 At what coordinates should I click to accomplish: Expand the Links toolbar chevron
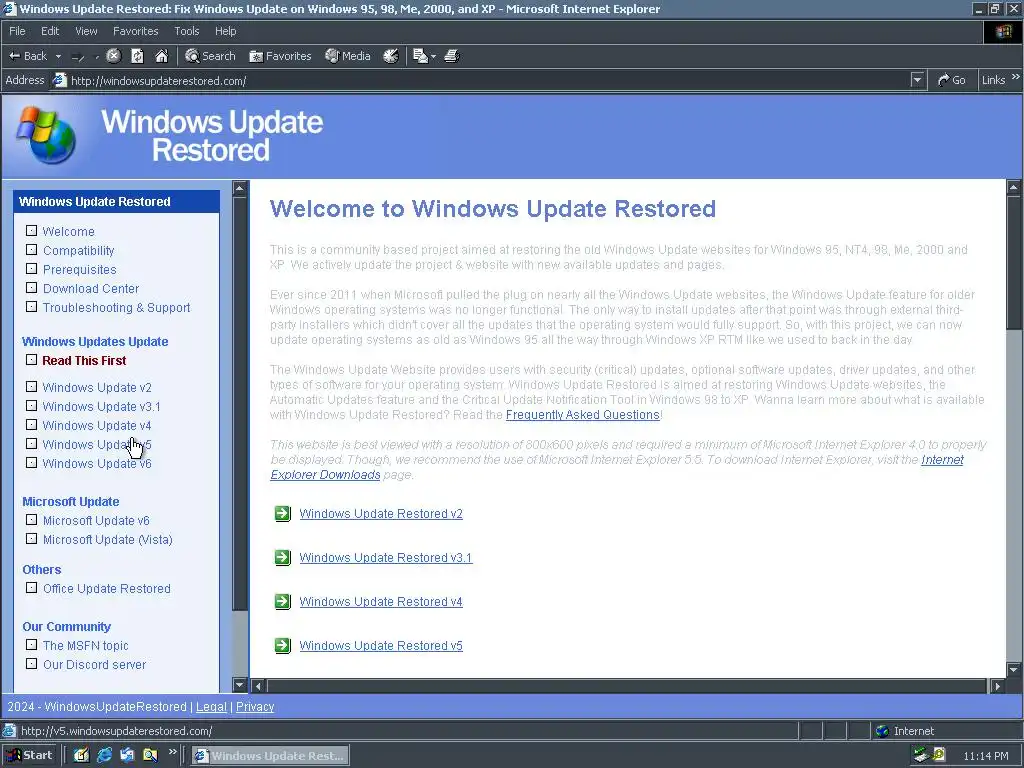pos(1016,78)
